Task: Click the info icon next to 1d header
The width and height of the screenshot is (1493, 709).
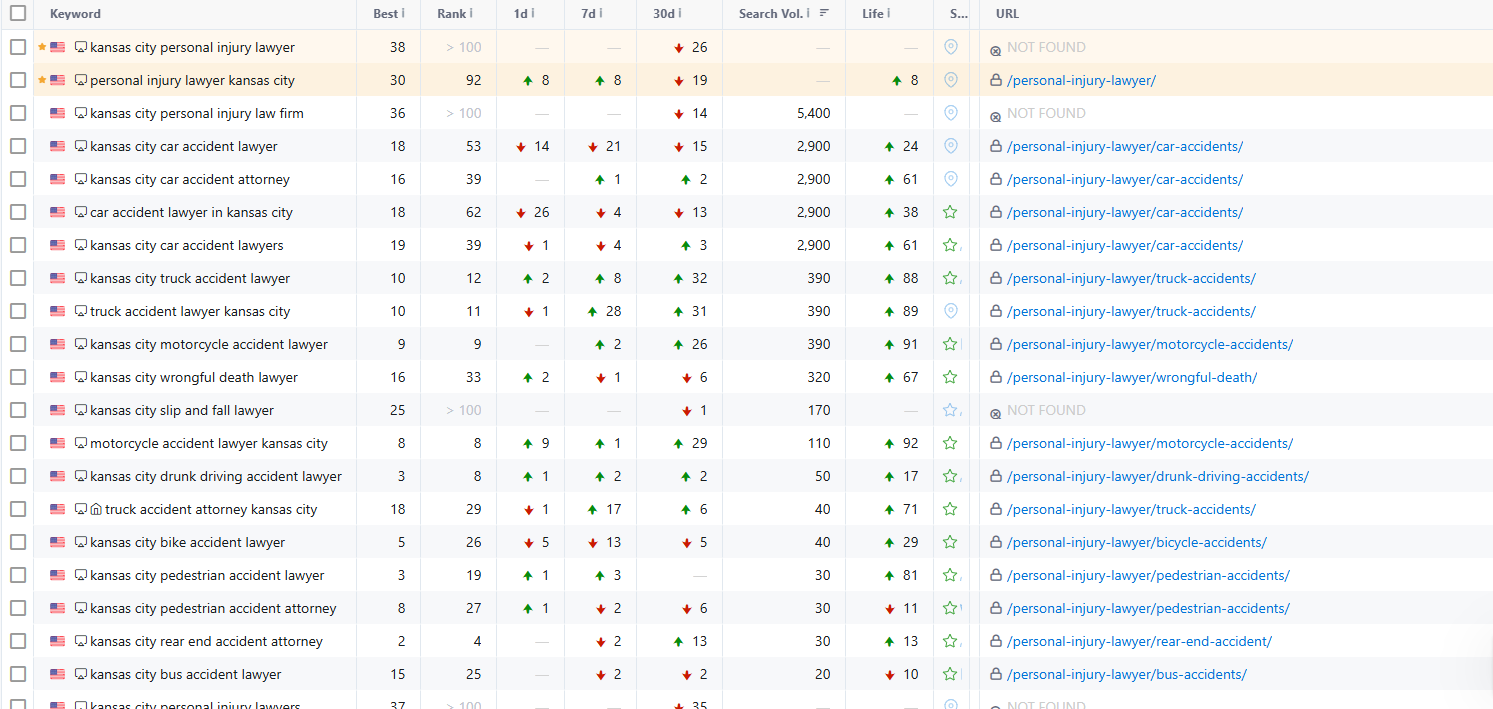Action: [x=532, y=13]
